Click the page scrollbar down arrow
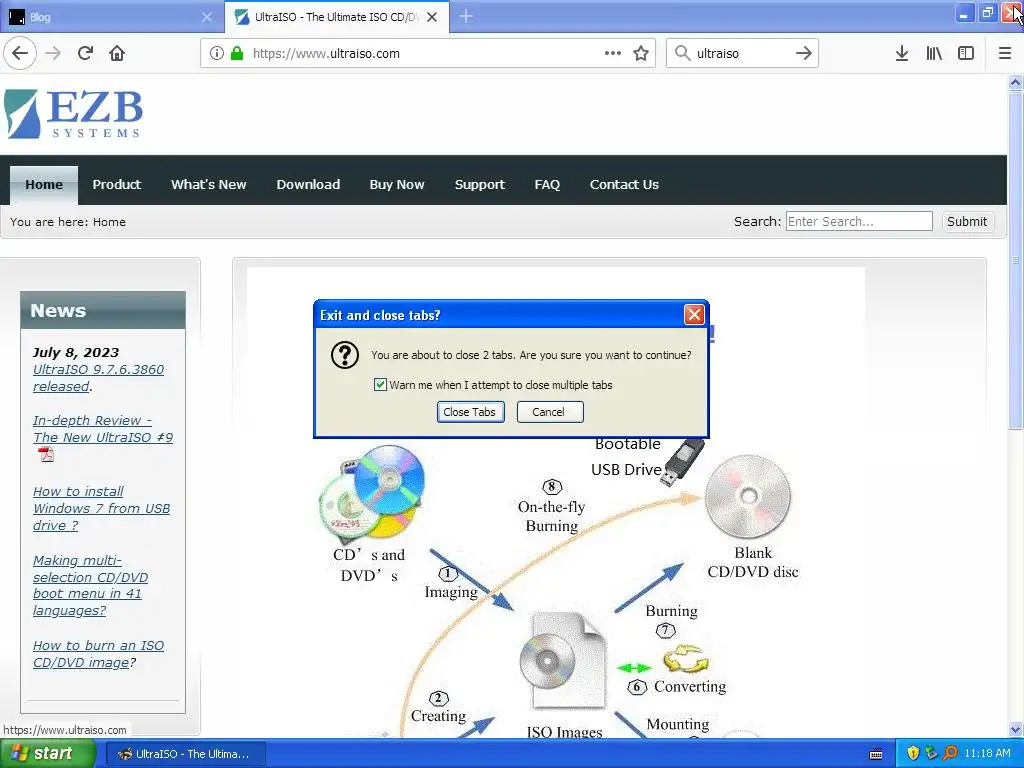Viewport: 1024px width, 768px height. (1015, 729)
